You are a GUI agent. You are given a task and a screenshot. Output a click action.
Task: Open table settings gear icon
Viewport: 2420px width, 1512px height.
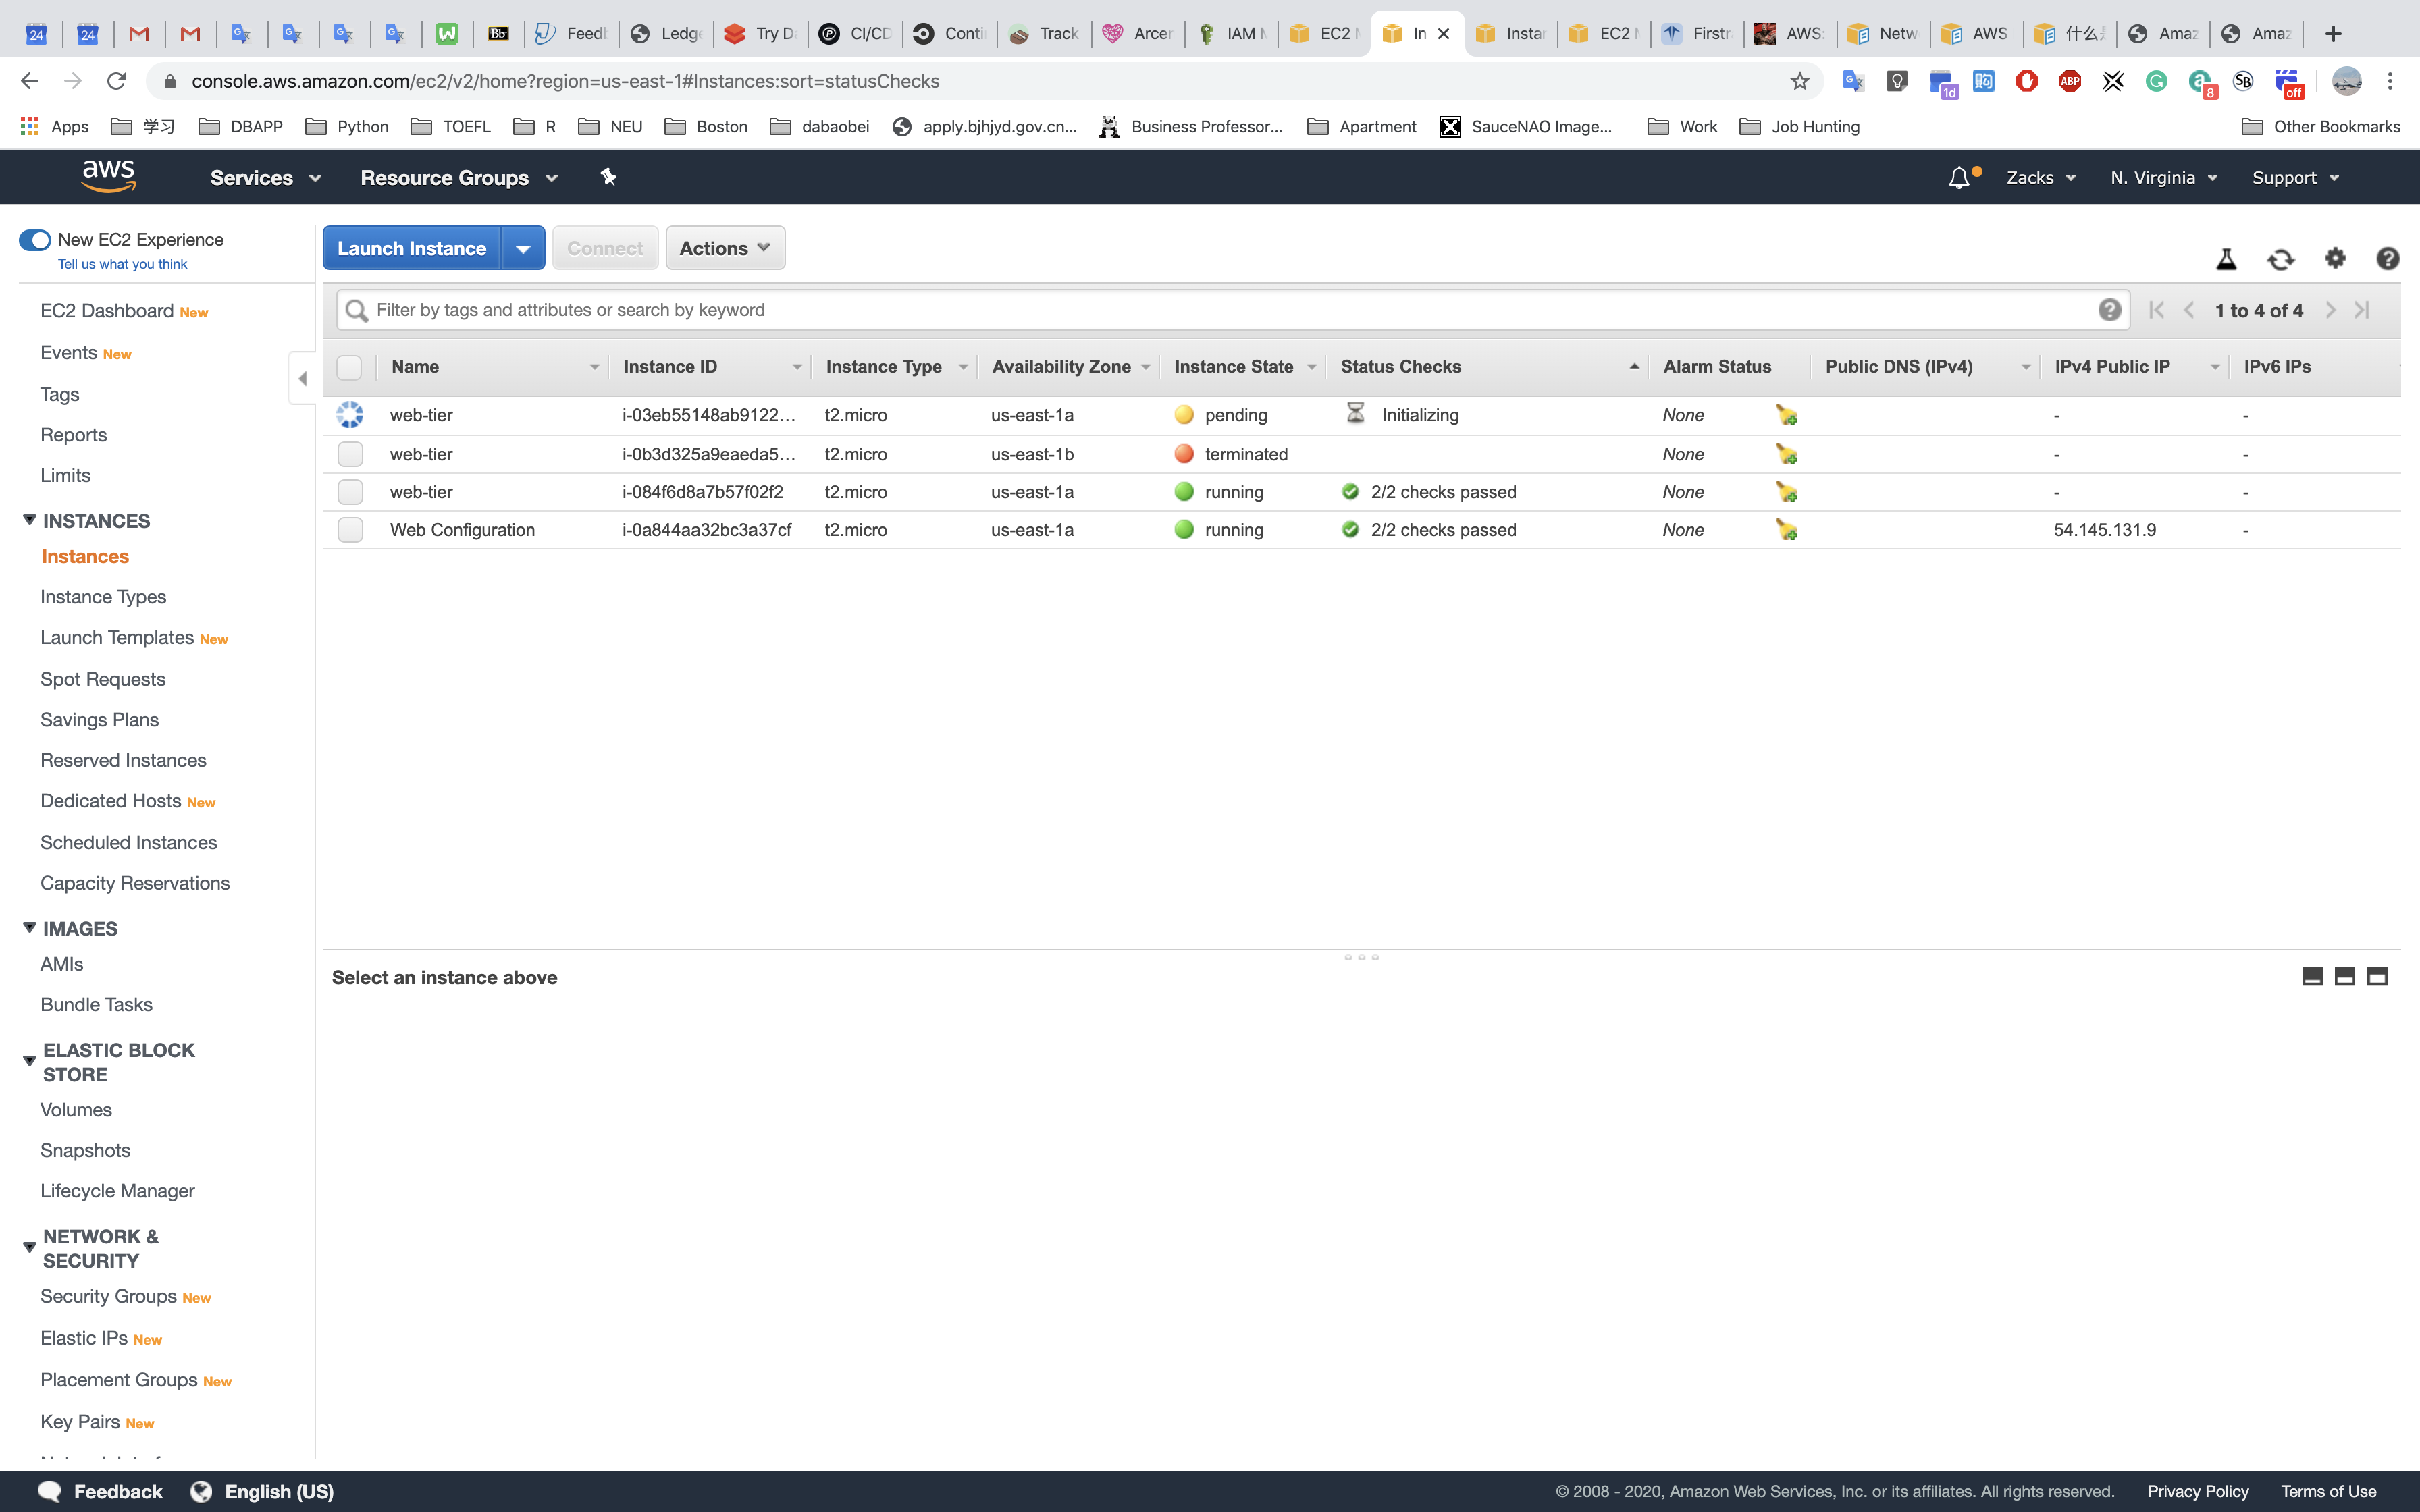pyautogui.click(x=2335, y=258)
